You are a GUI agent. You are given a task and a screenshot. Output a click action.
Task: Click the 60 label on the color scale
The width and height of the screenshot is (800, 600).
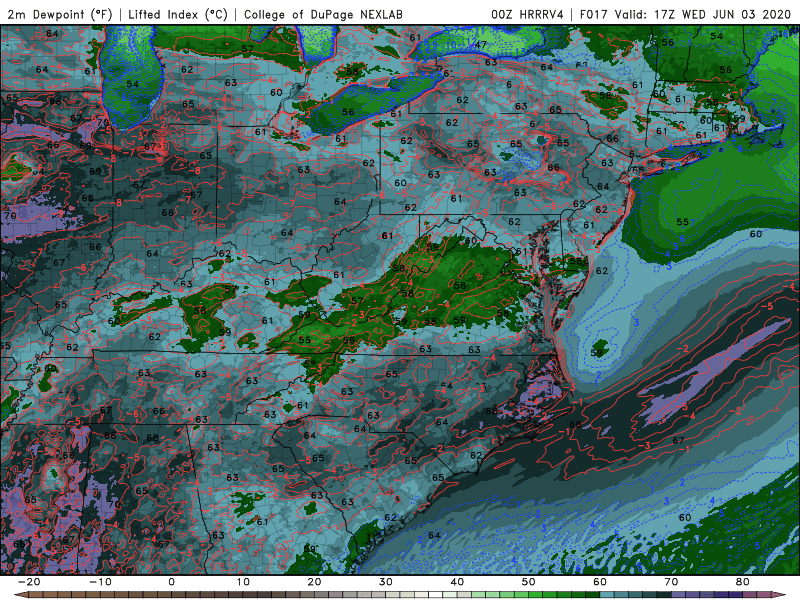point(600,582)
